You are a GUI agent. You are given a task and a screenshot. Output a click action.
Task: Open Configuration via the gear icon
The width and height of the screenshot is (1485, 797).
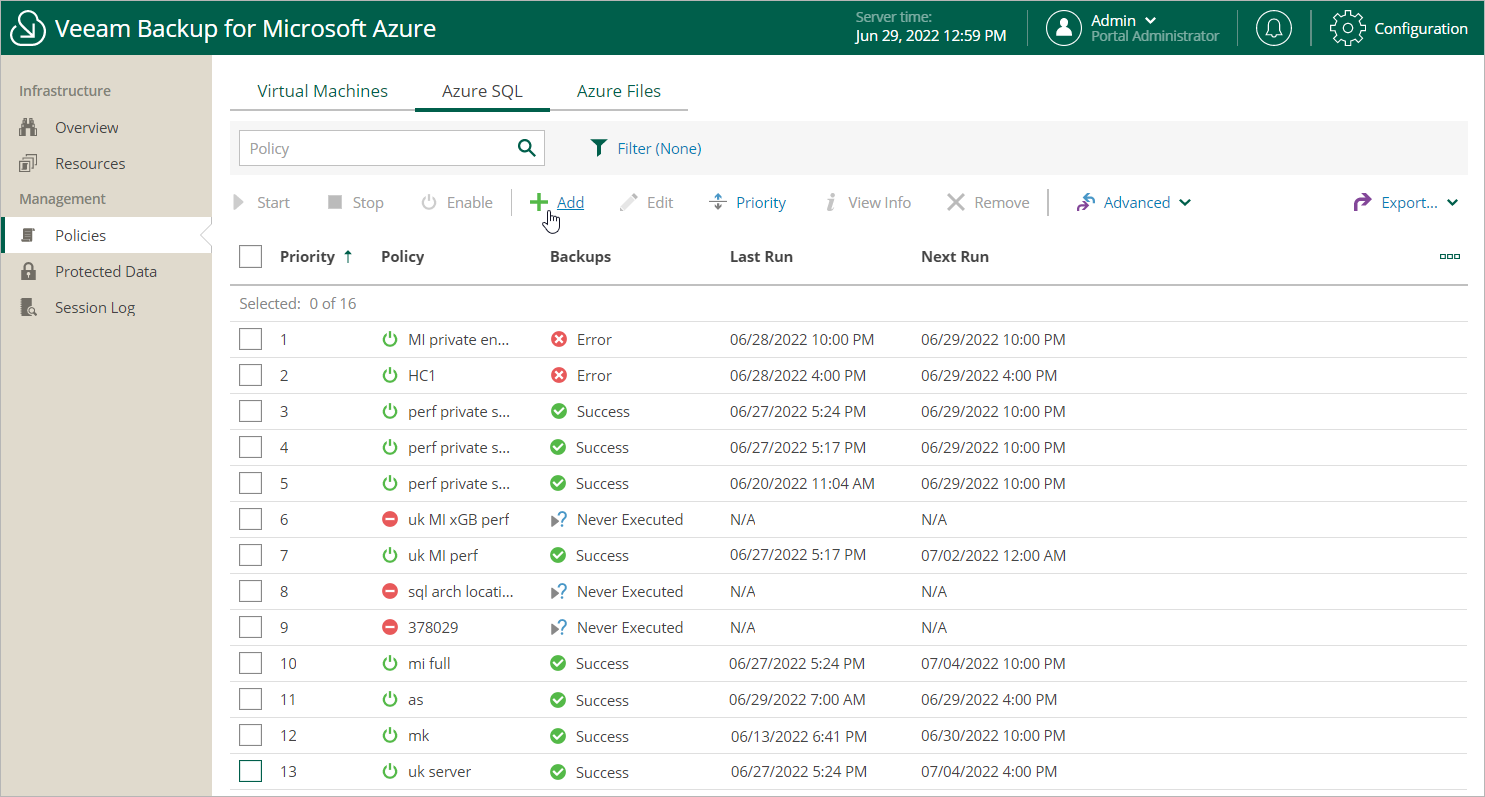[x=1347, y=28]
